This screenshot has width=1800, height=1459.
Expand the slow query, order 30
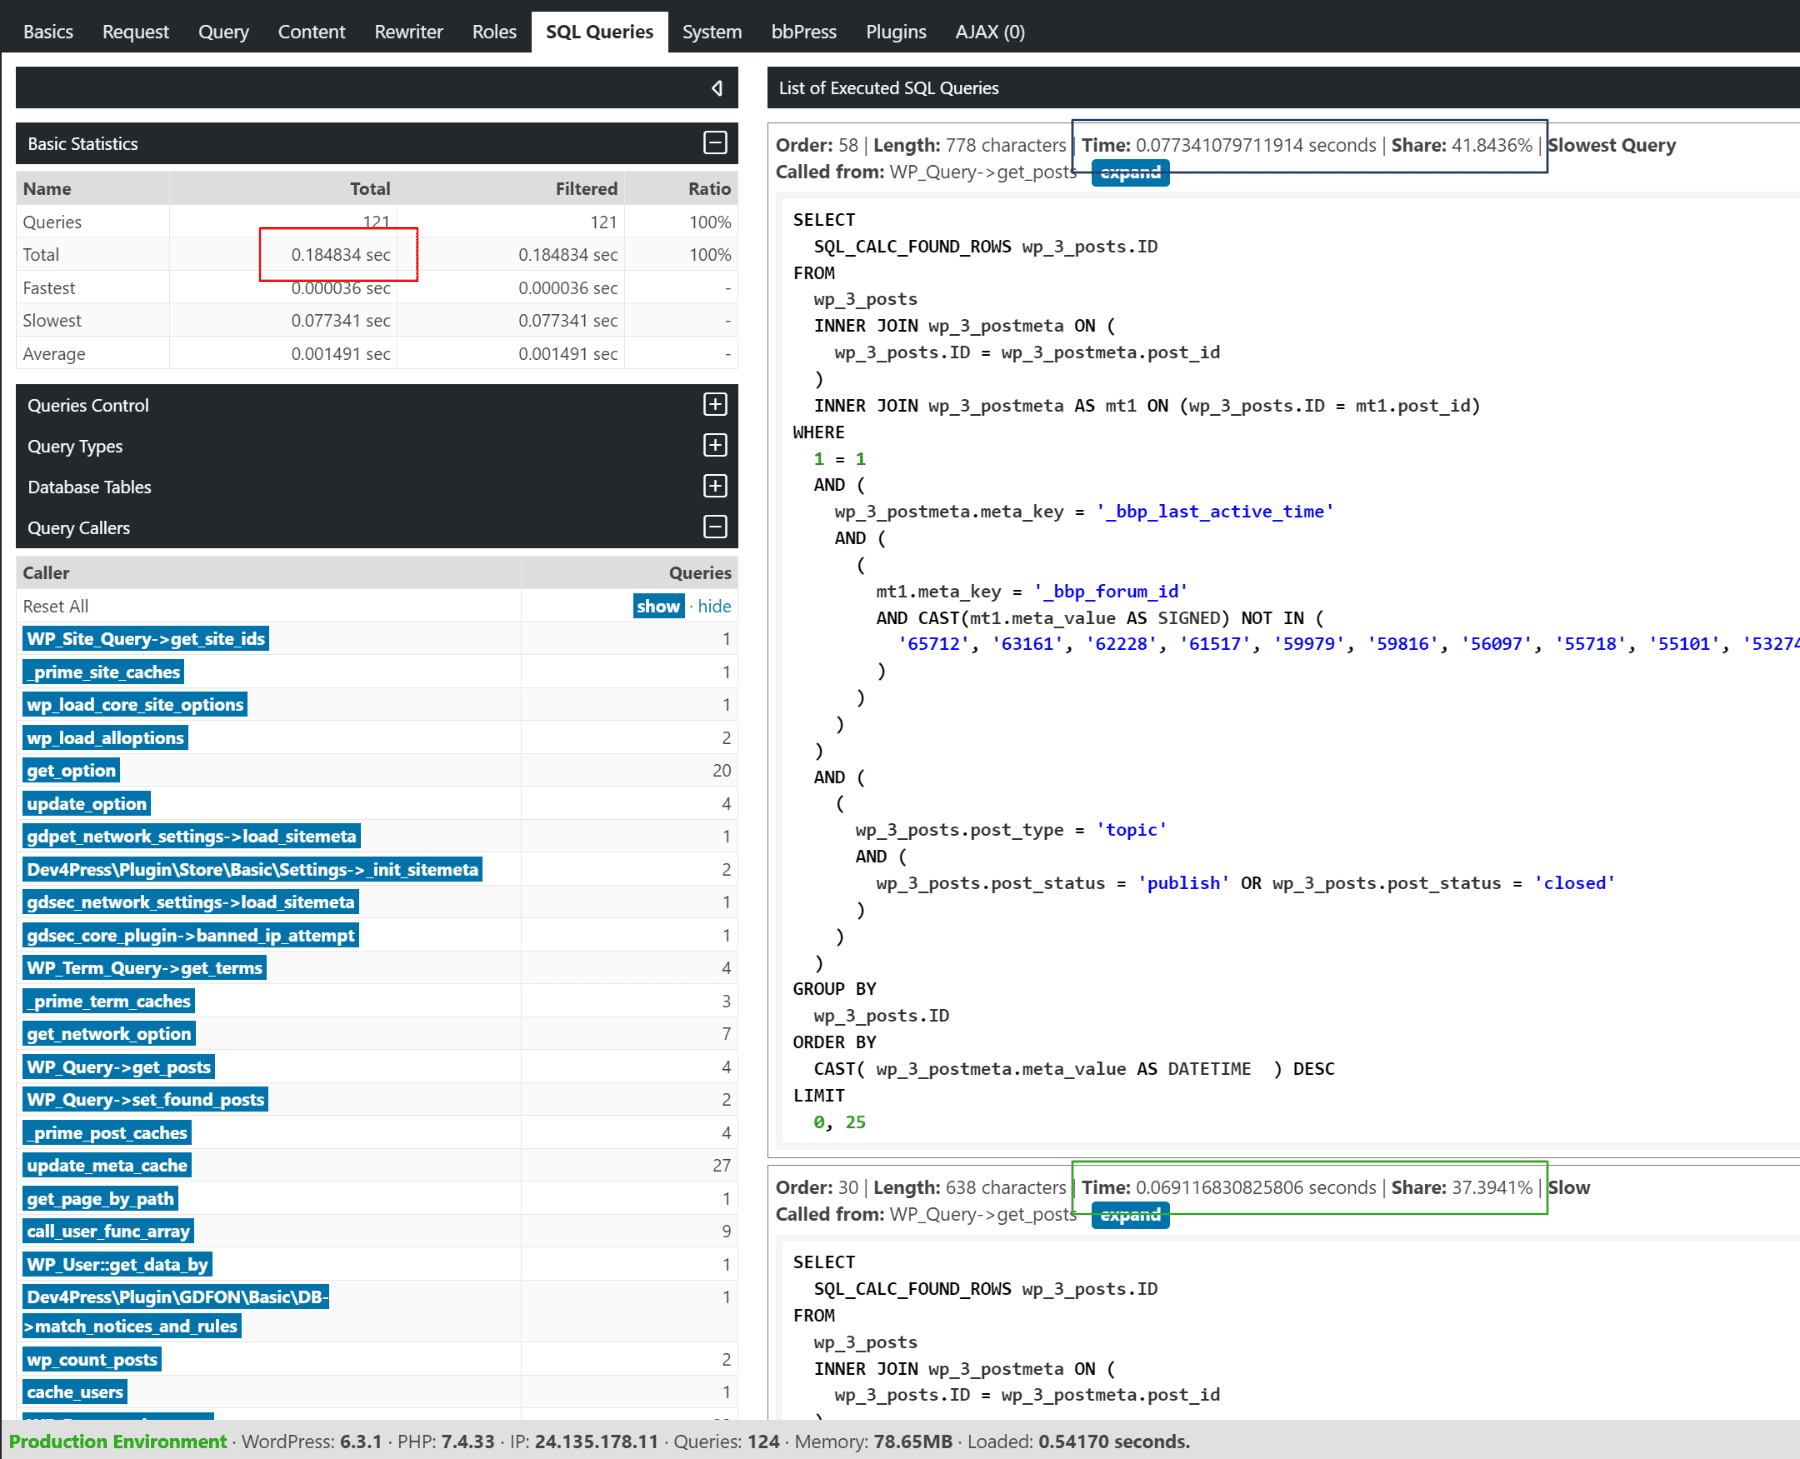pyautogui.click(x=1130, y=1215)
